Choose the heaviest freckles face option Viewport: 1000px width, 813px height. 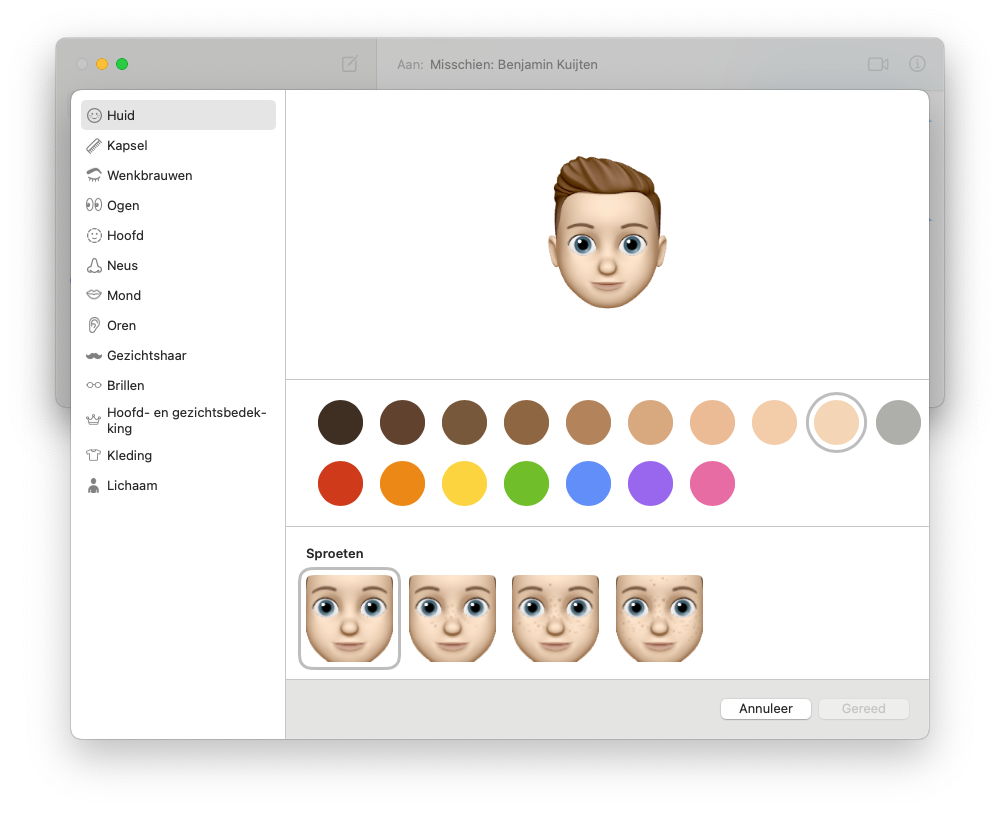pos(659,619)
